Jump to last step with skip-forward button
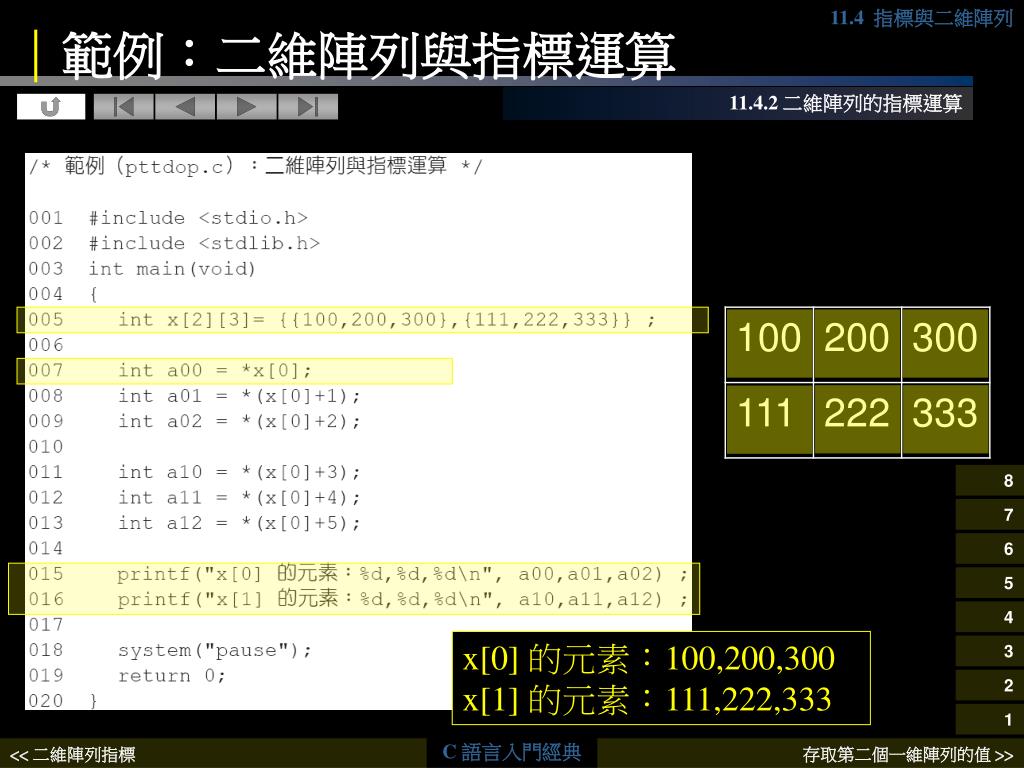Viewport: 1024px width, 768px height. point(308,106)
